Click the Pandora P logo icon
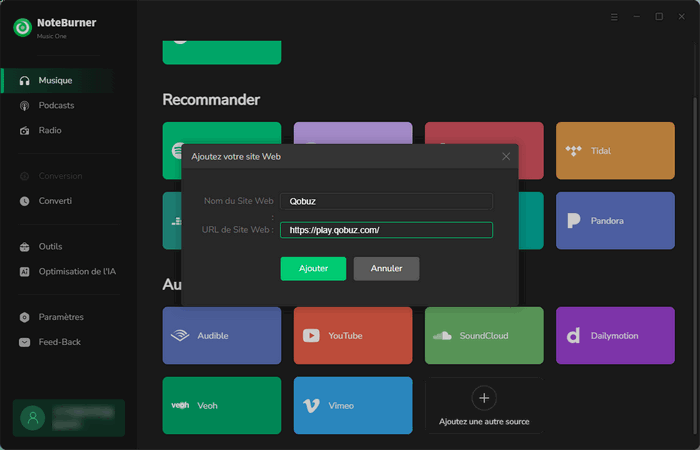 click(x=574, y=221)
